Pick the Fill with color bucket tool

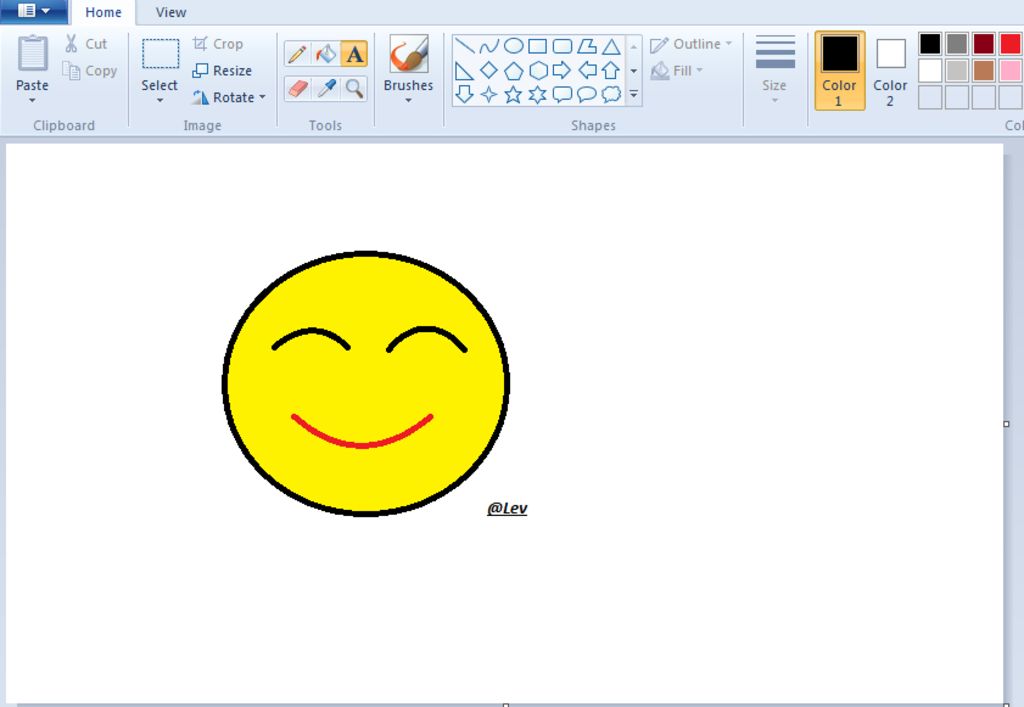coord(326,54)
